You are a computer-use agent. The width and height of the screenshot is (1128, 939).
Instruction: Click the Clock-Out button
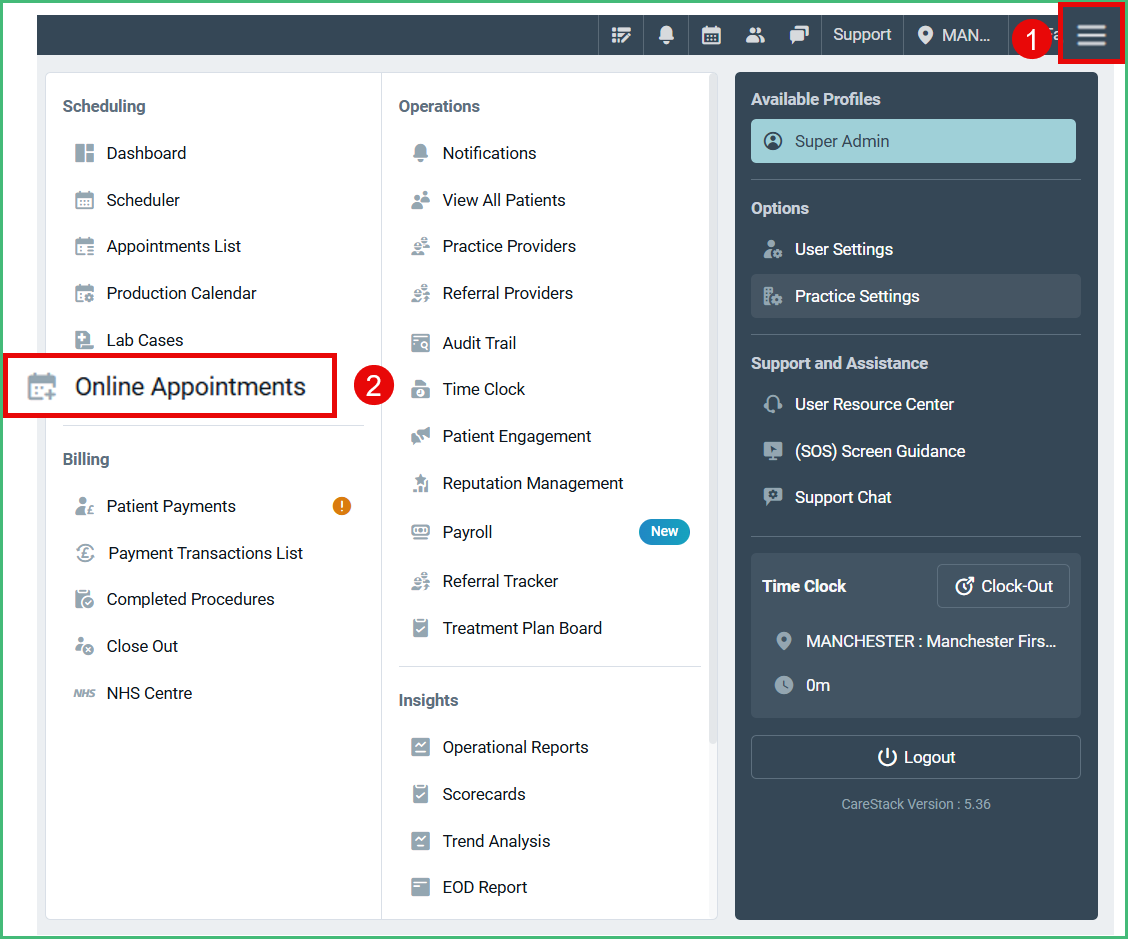[x=1003, y=586]
